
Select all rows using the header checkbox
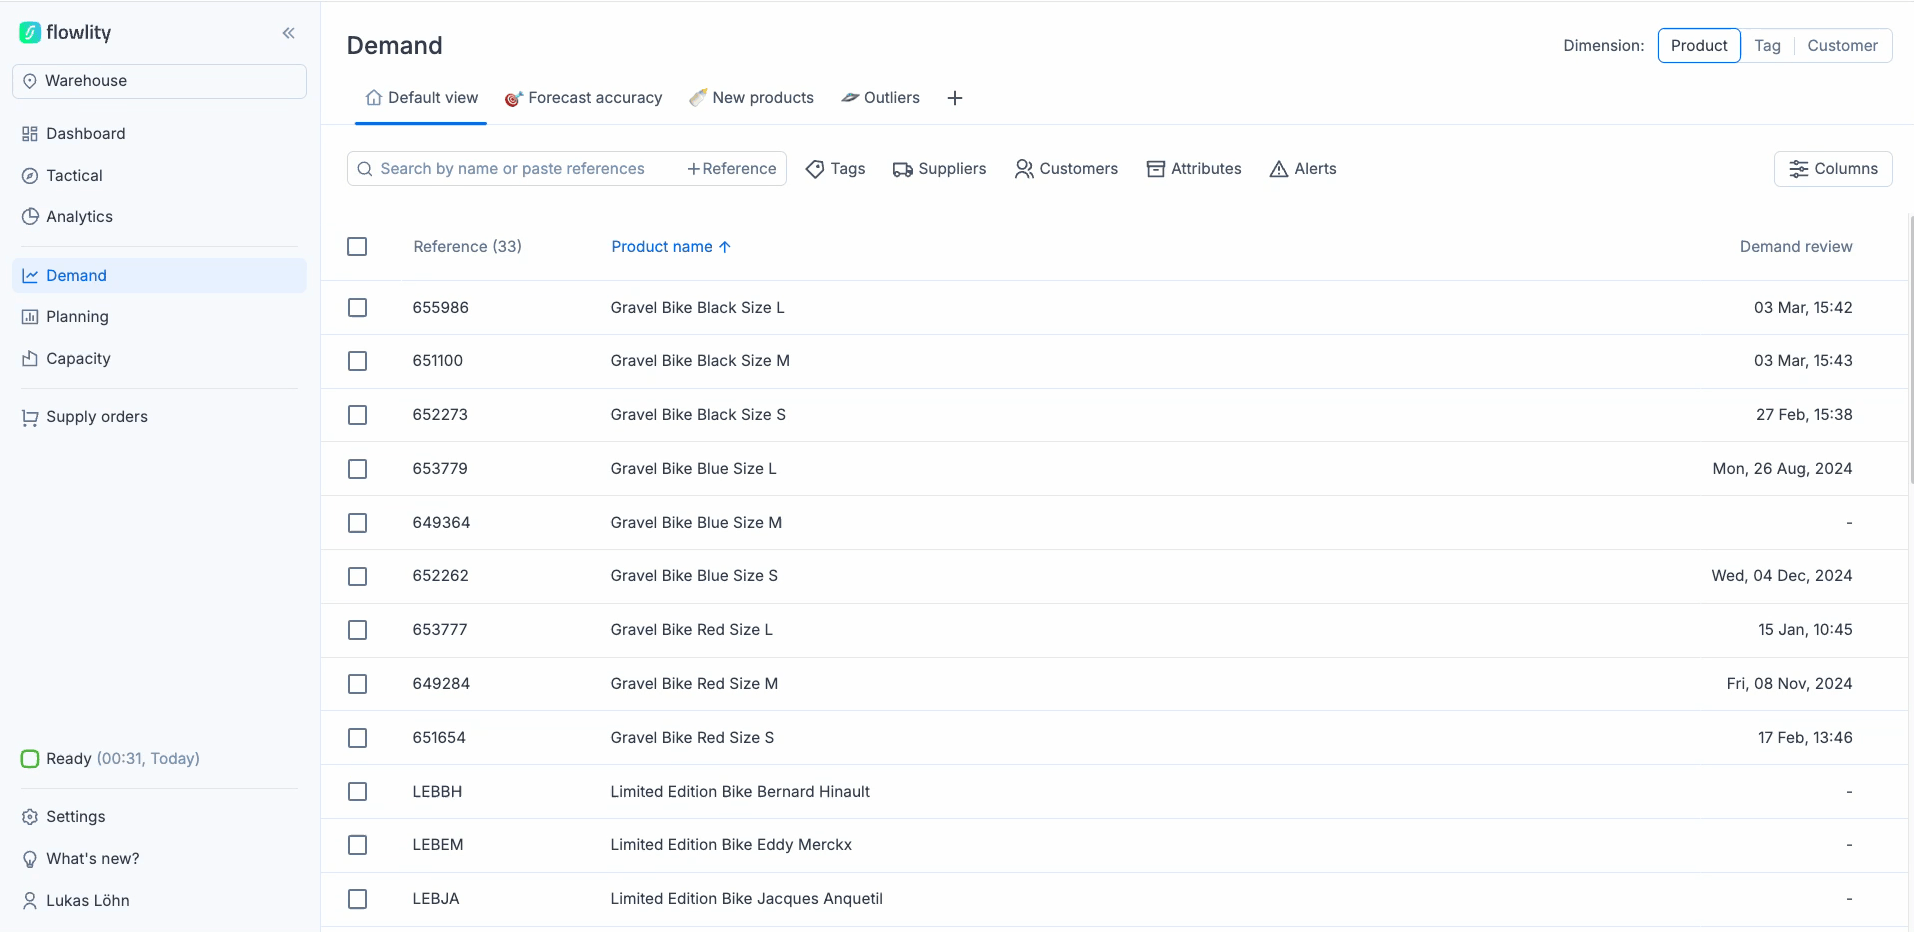tap(357, 246)
